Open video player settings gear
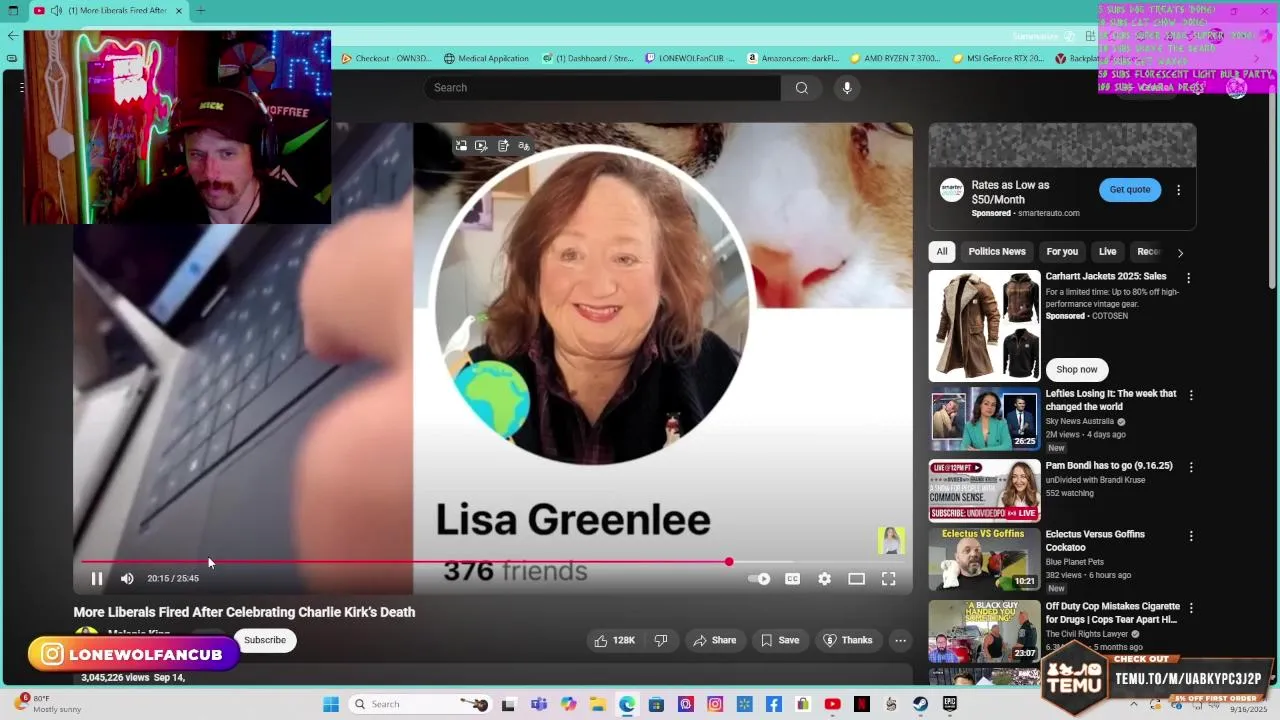This screenshot has width=1280, height=720. pos(824,578)
